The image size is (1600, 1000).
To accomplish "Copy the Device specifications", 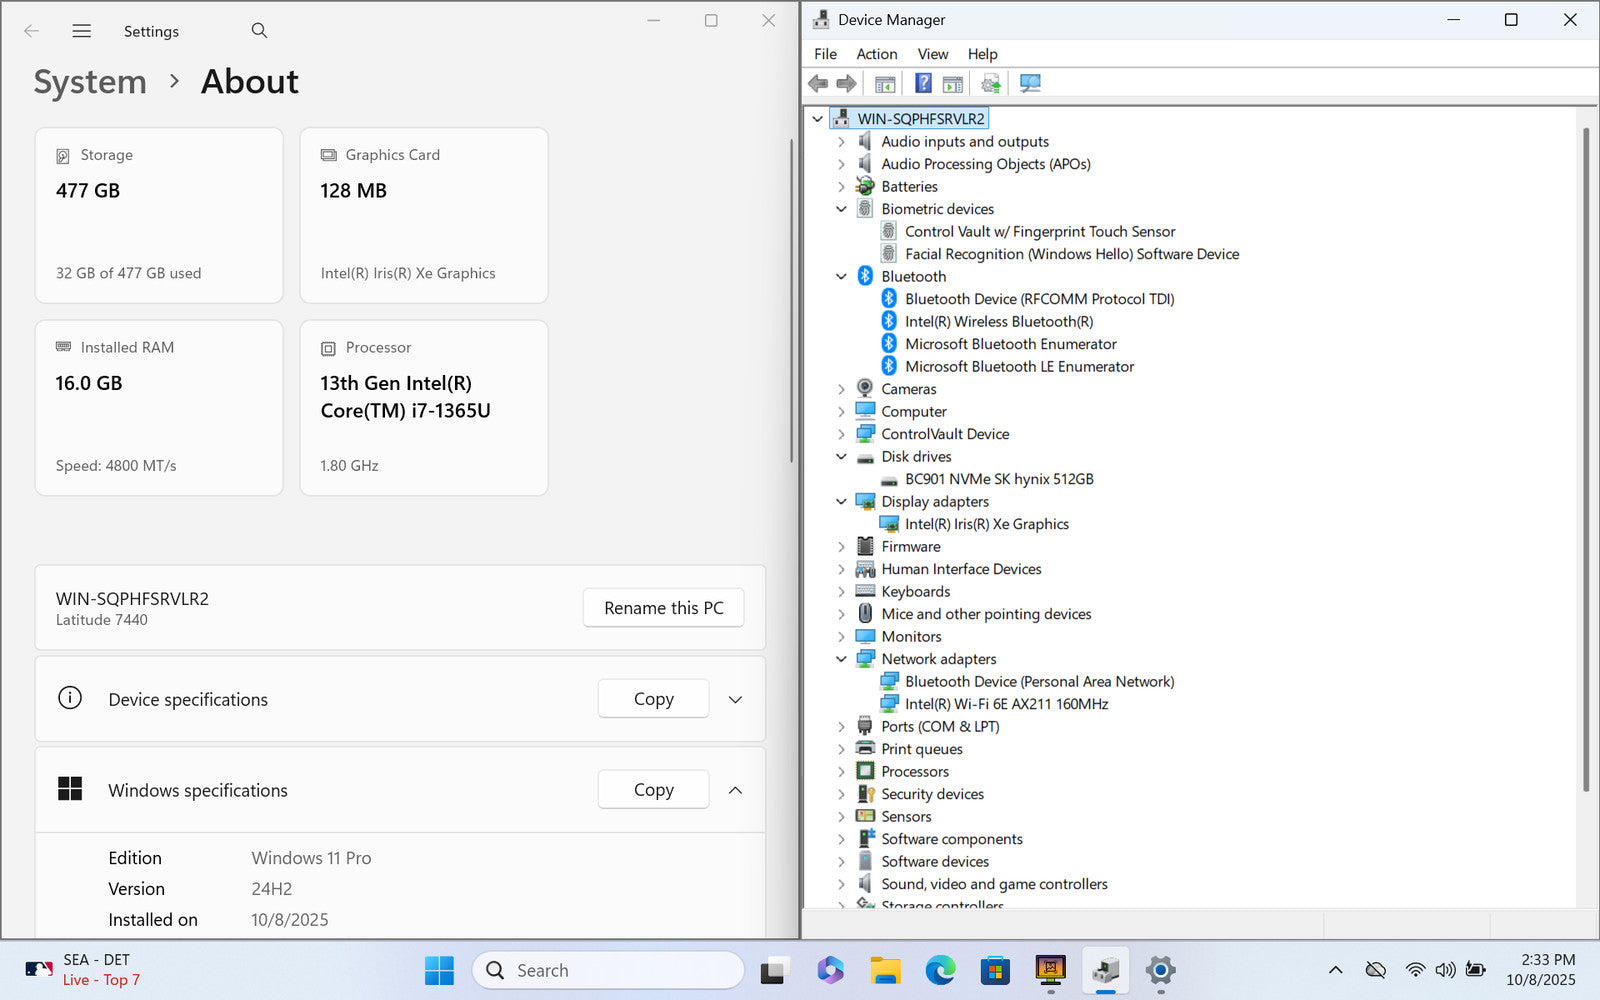I will point(653,699).
